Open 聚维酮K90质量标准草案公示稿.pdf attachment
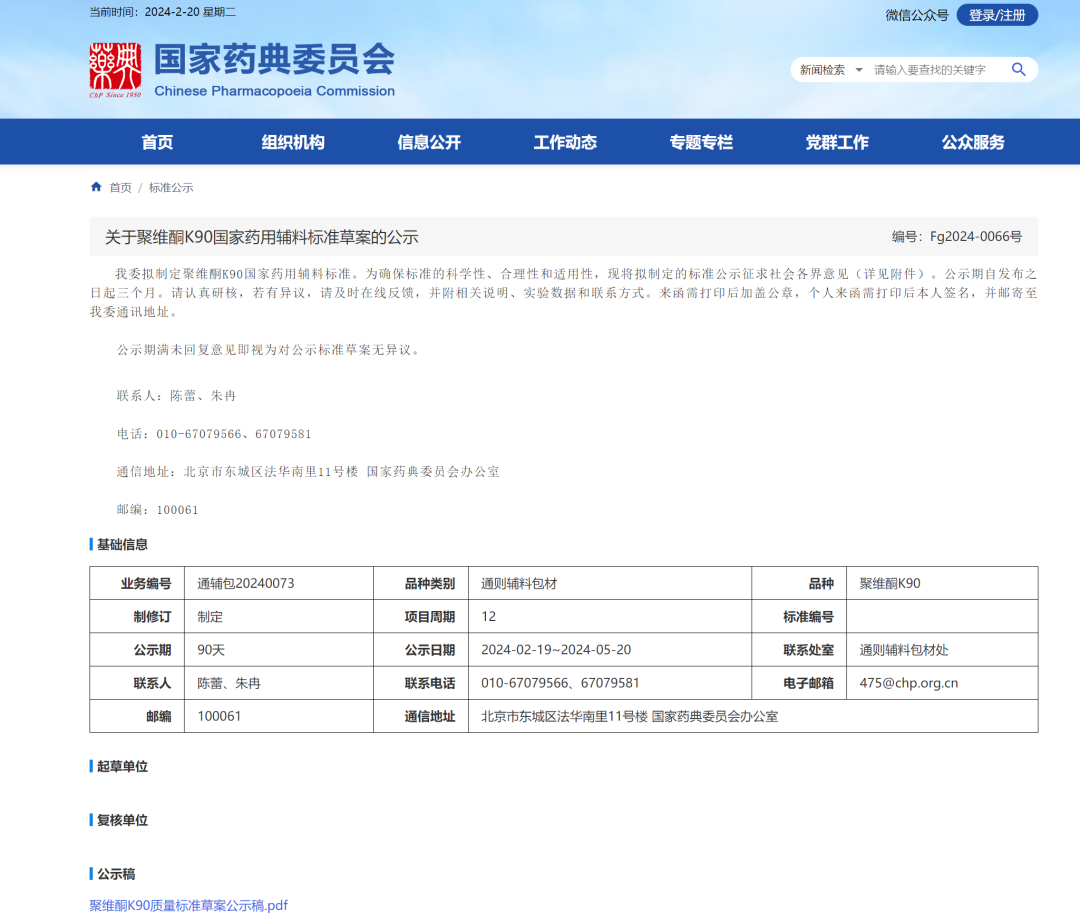This screenshot has width=1080, height=921. pos(189,905)
